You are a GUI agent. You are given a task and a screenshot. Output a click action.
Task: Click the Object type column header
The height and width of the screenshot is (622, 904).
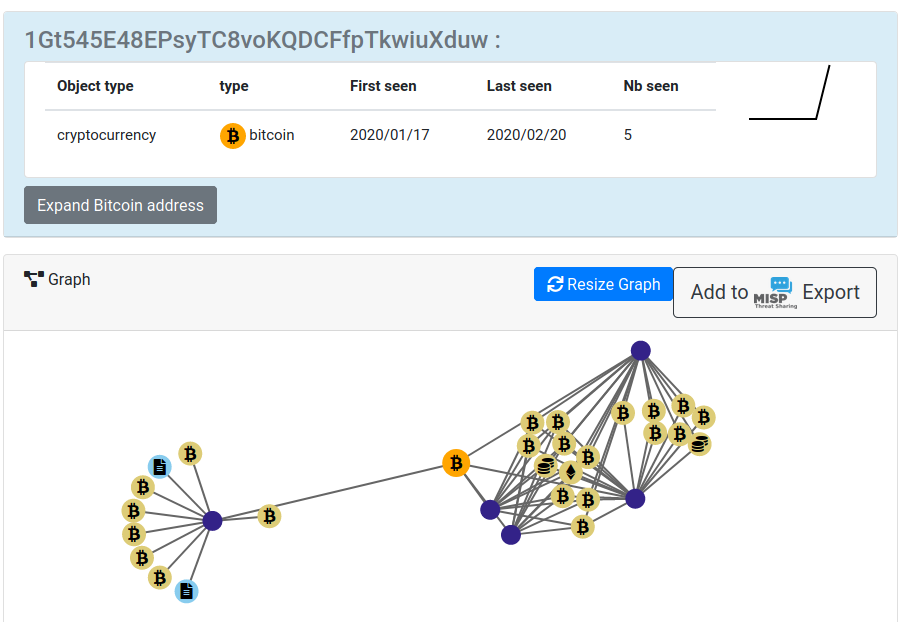pos(95,86)
